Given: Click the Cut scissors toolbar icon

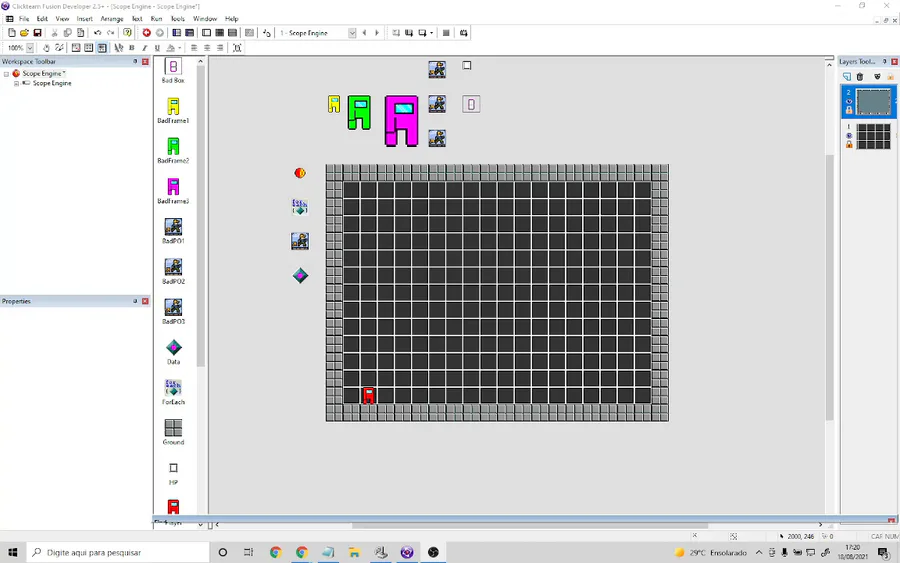Looking at the screenshot, I should [x=55, y=33].
